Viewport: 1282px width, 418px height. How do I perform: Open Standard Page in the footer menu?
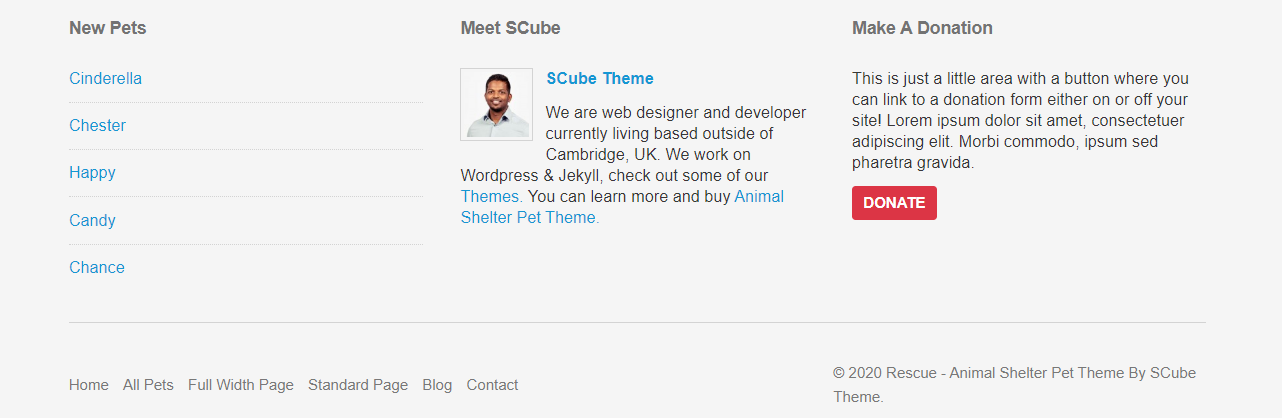(358, 385)
